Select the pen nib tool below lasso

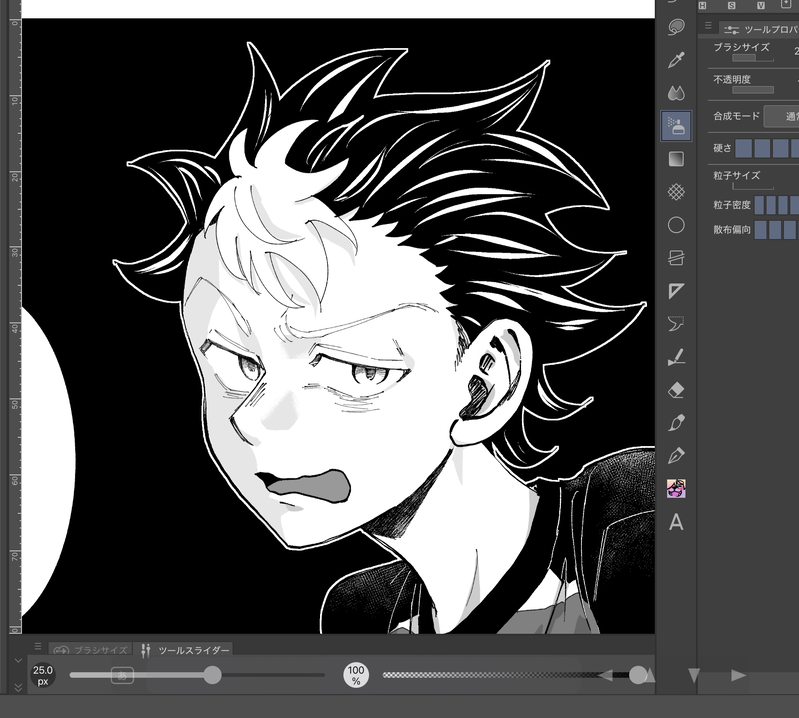[x=676, y=60]
